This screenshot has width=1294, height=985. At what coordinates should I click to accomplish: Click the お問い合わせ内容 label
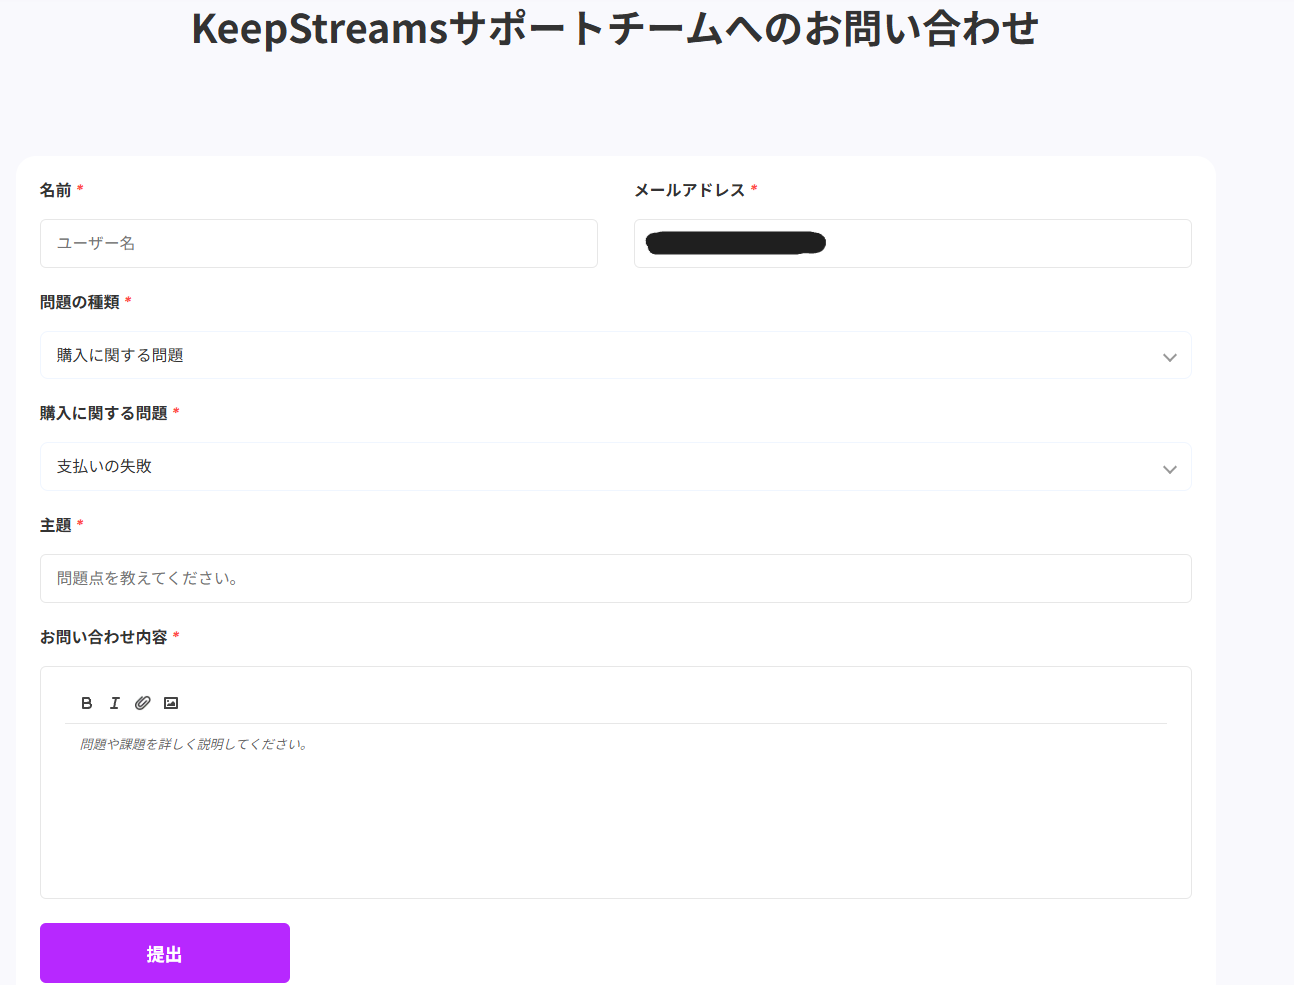click(104, 637)
